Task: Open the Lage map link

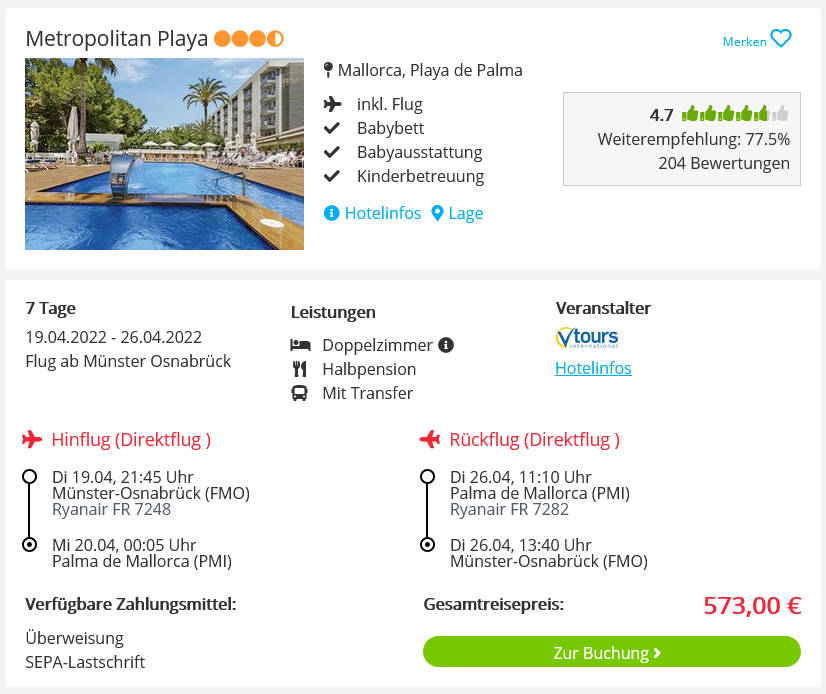Action: 457,213
